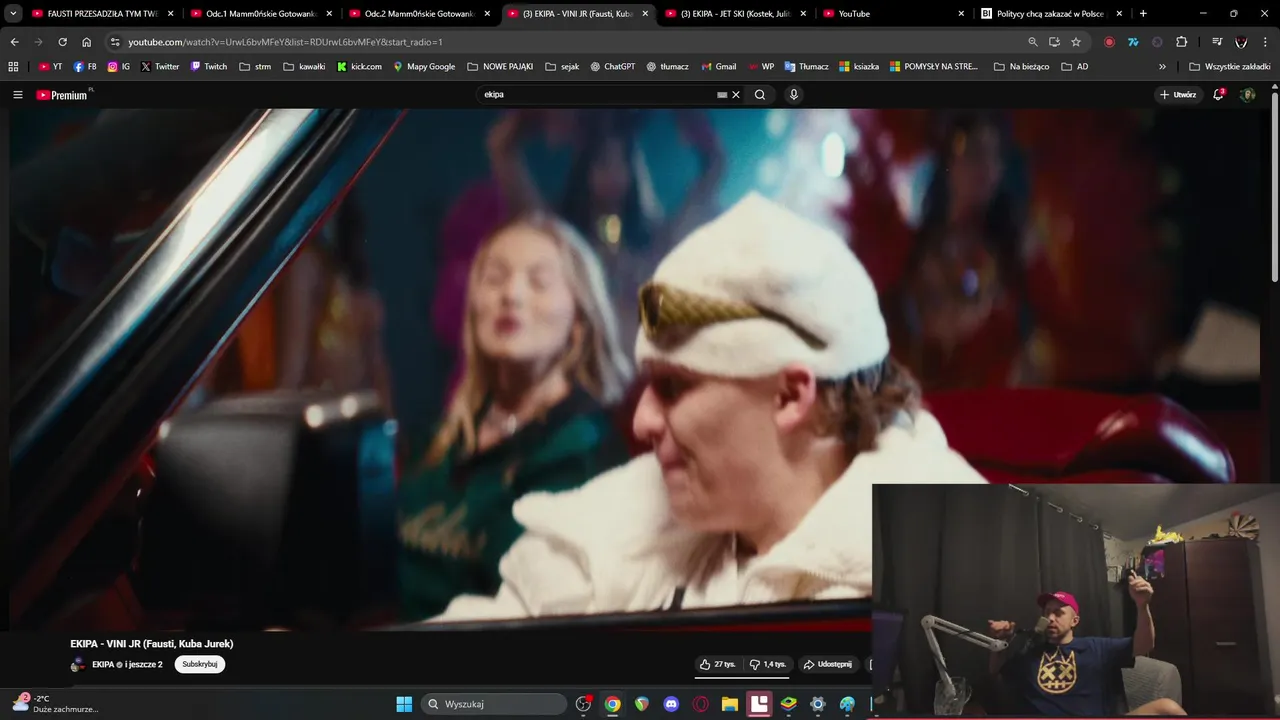Open the sejak bookmark folder
Screen dimensions: 1280x720
click(563, 67)
